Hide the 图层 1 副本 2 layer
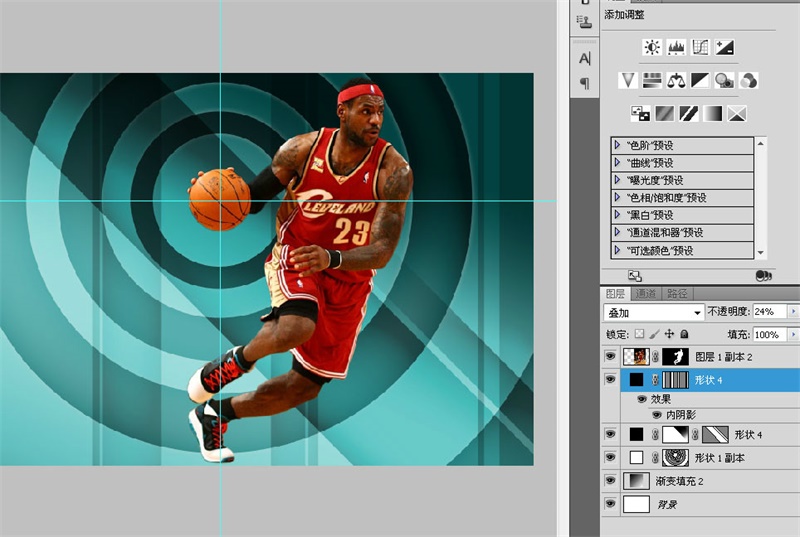Image resolution: width=800 pixels, height=537 pixels. (x=611, y=356)
